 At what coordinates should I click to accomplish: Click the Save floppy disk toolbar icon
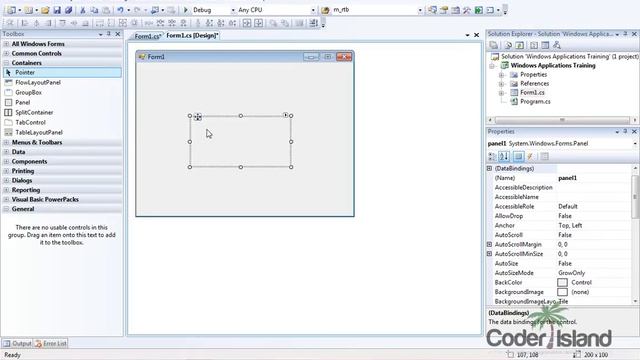point(57,10)
